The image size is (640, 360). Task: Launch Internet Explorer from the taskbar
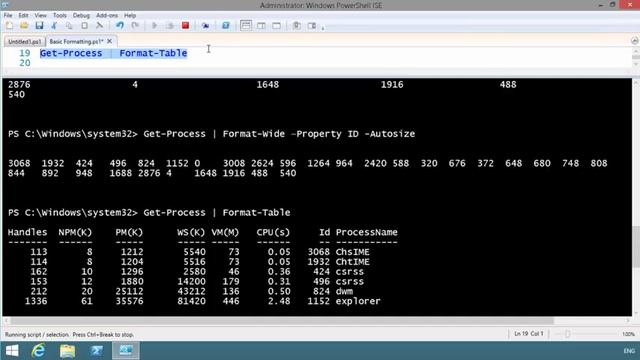tap(38, 351)
